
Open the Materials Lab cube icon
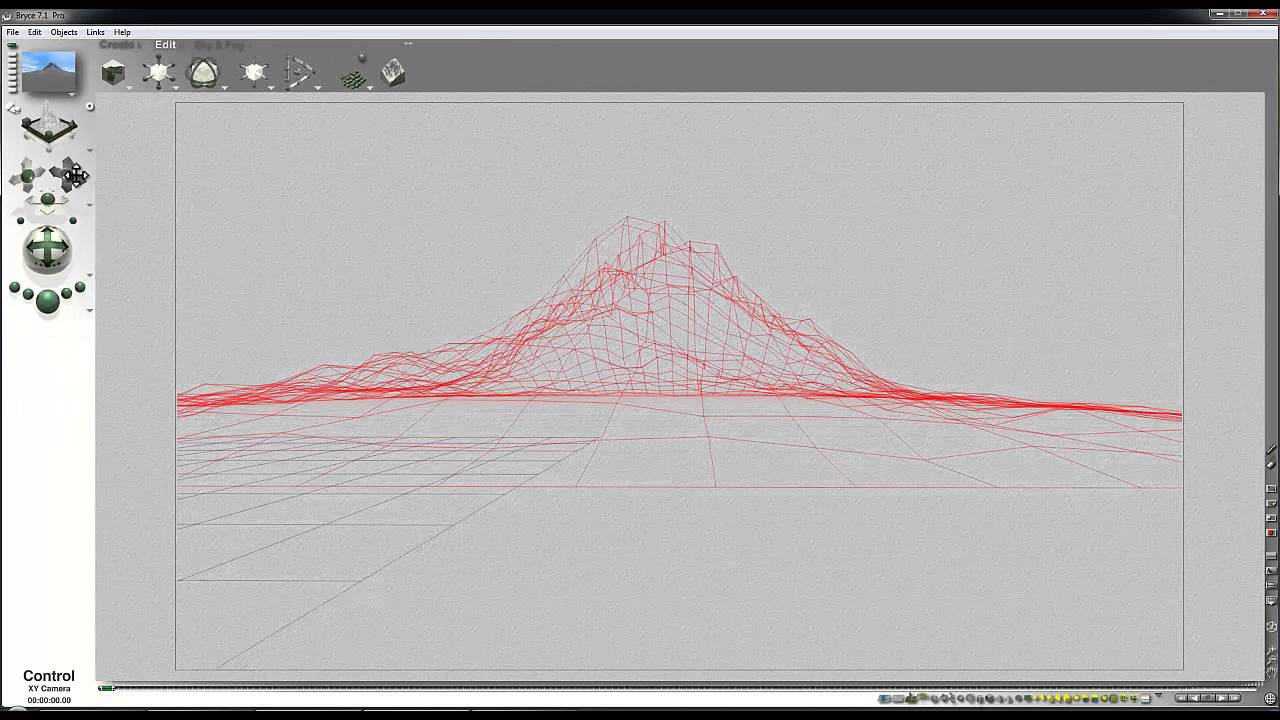[x=113, y=72]
